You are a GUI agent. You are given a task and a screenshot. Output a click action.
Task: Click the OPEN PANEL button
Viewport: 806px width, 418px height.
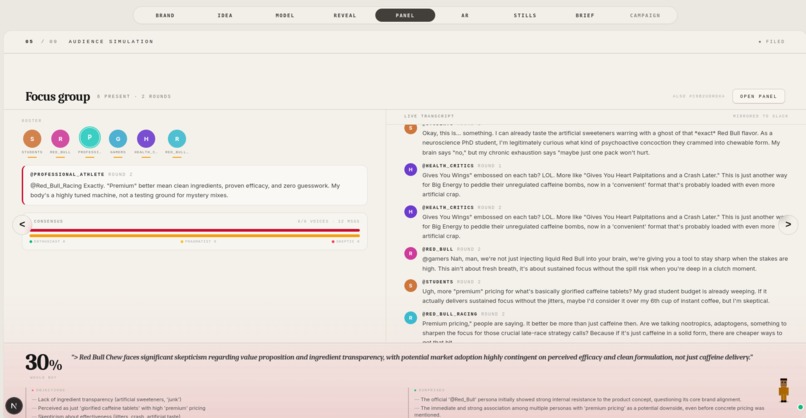758,96
